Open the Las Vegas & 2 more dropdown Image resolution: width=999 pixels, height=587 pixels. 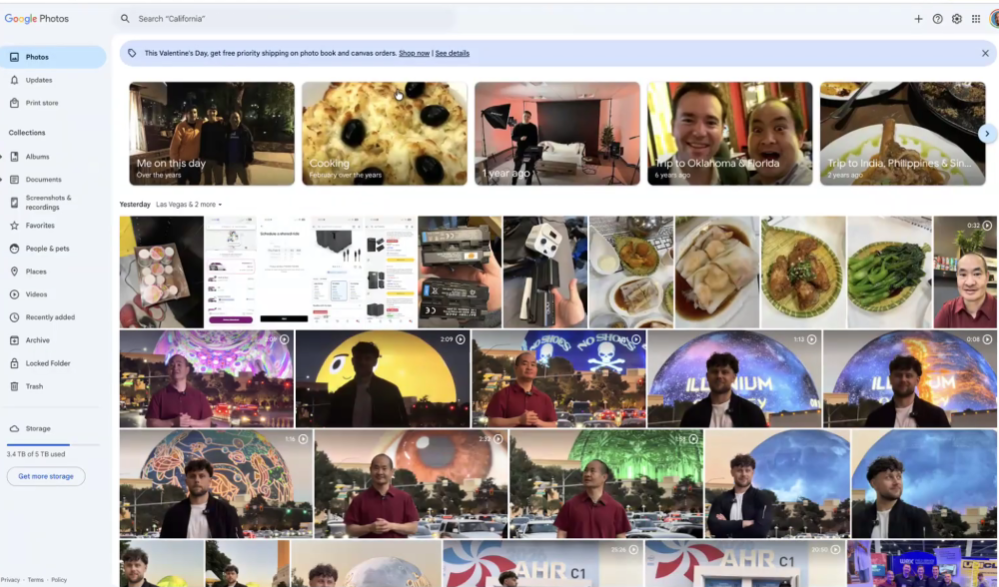click(189, 204)
